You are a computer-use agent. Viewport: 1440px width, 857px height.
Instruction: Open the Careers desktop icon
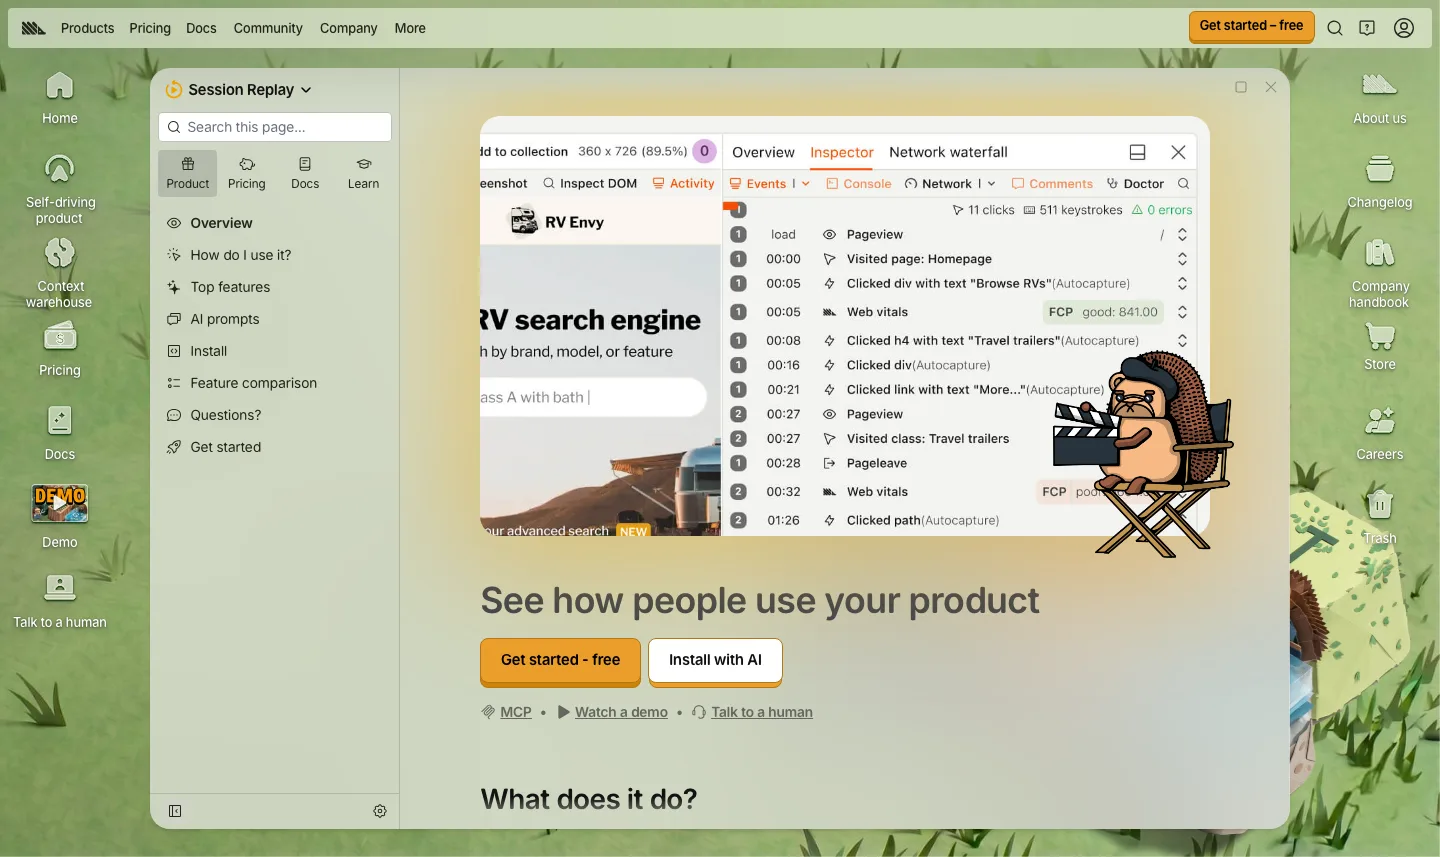[x=1380, y=433]
